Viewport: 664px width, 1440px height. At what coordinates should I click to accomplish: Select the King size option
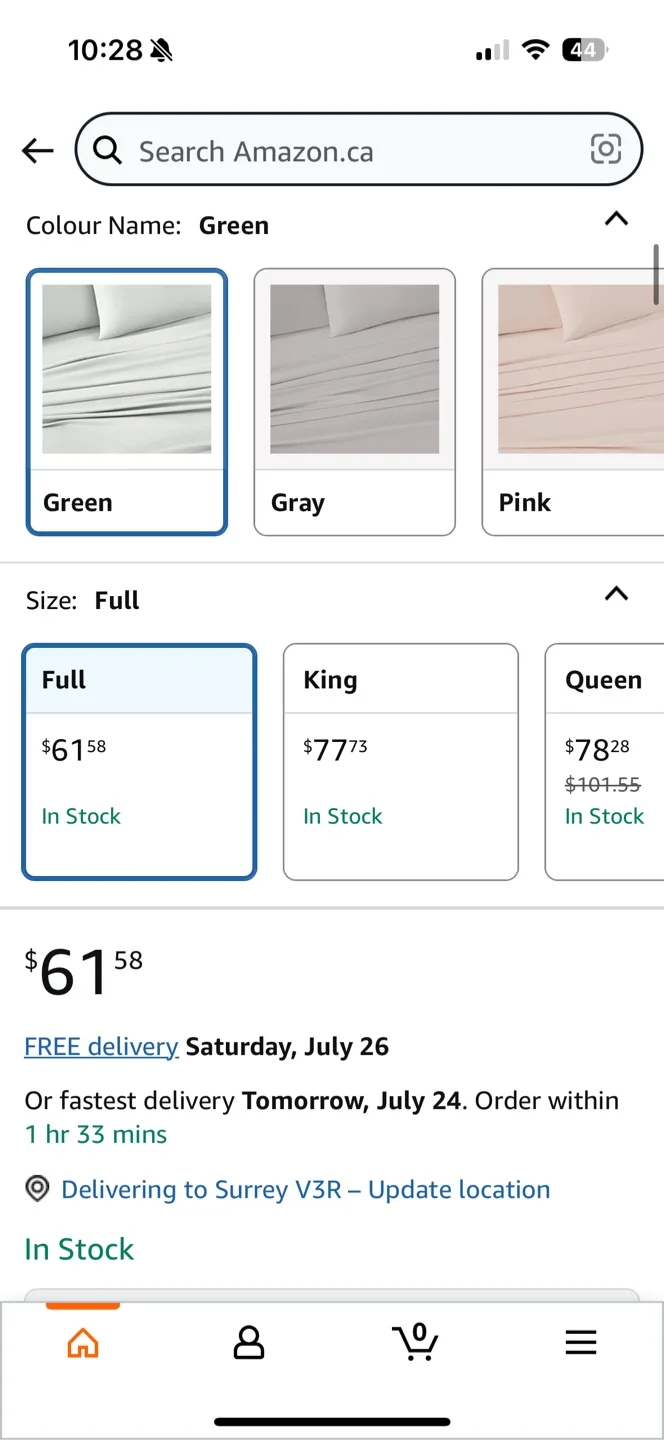(400, 762)
